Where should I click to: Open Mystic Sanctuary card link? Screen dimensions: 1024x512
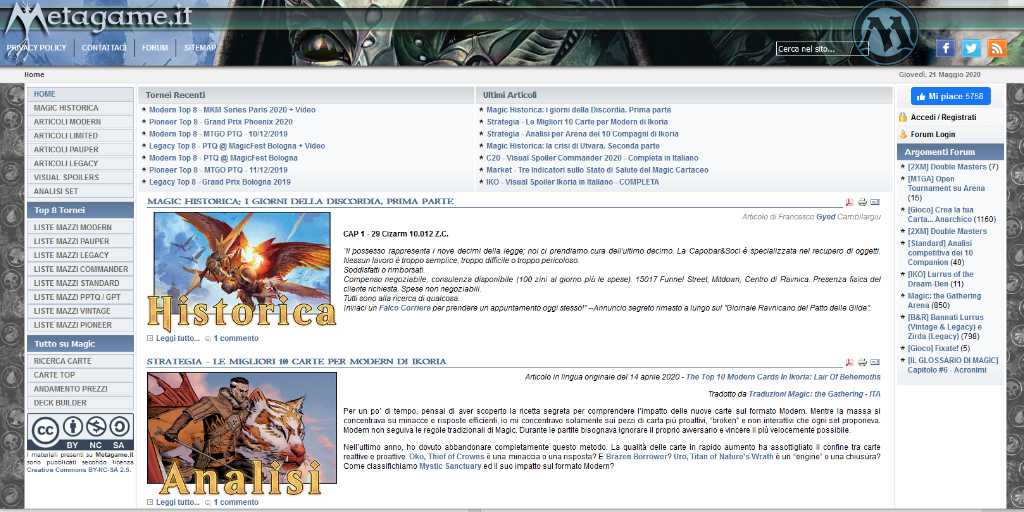(x=450, y=467)
